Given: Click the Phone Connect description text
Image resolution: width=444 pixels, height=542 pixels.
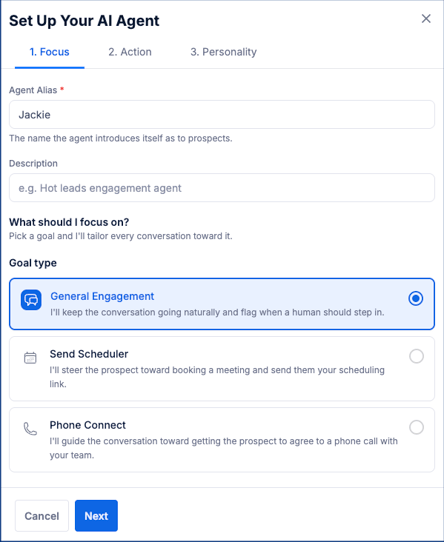Looking at the screenshot, I should click(223, 448).
